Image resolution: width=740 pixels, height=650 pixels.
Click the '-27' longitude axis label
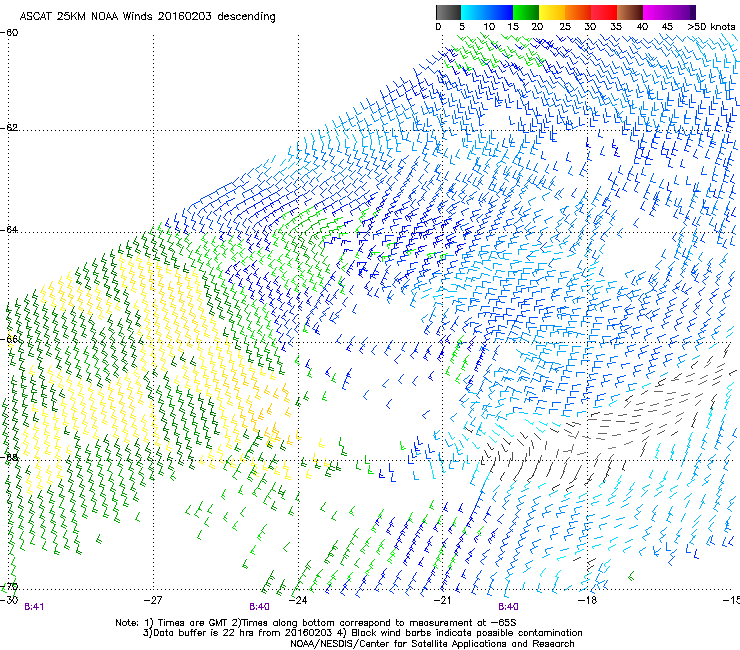(x=153, y=600)
